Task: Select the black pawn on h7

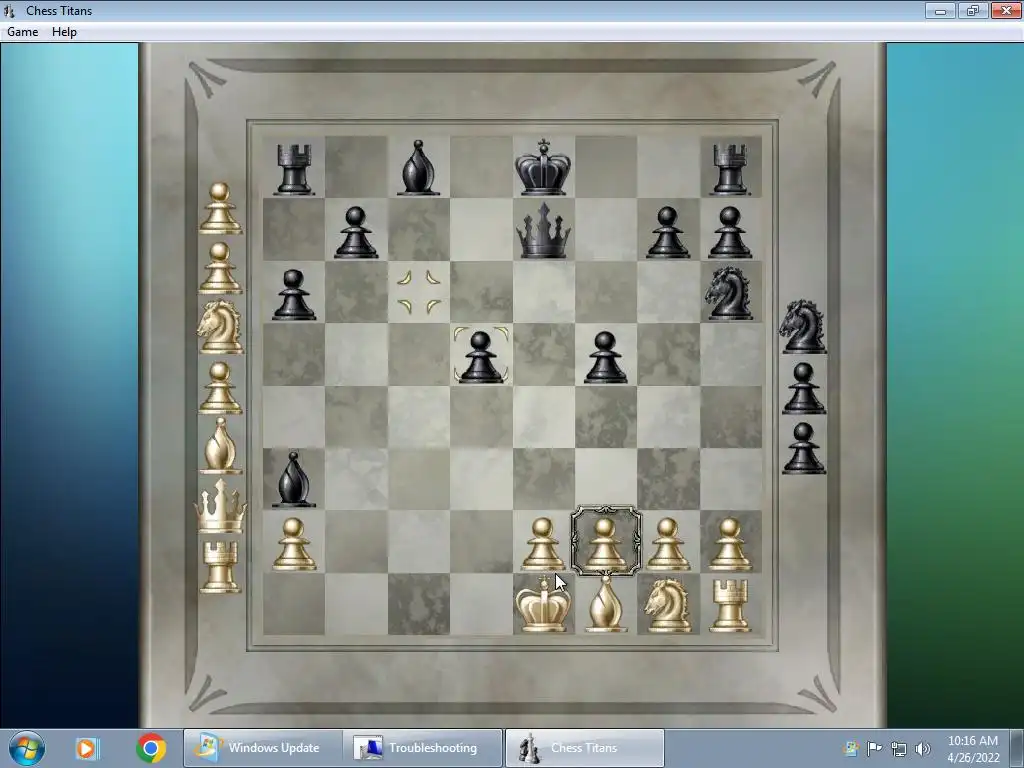Action: [x=729, y=232]
